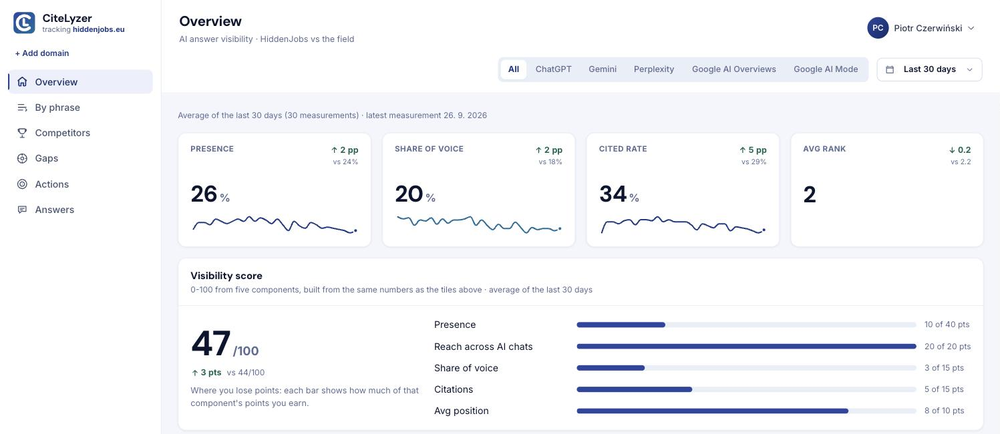Click the '↓ 0.2' avg rank change
Image resolution: width=1000 pixels, height=434 pixels.
coord(959,150)
